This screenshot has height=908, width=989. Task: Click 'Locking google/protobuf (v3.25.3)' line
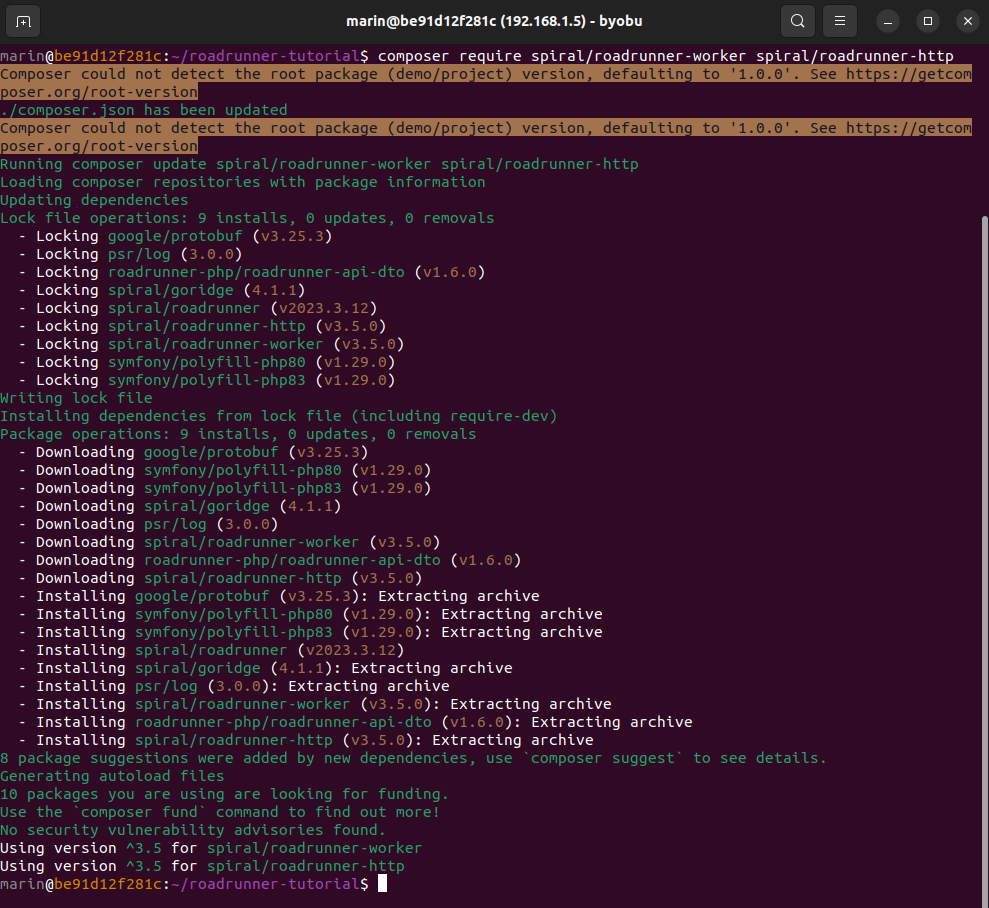point(175,236)
